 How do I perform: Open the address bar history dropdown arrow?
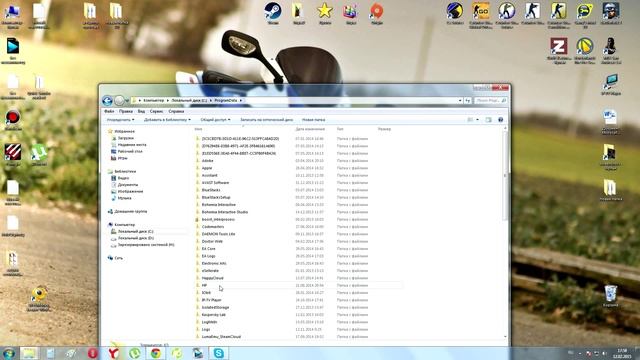tap(460, 100)
